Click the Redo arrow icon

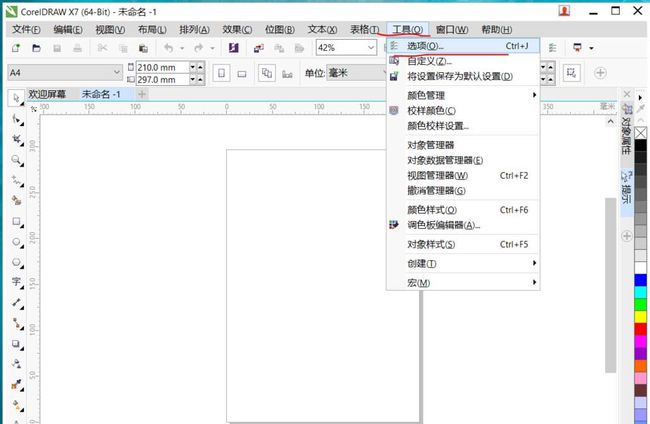[x=199, y=48]
